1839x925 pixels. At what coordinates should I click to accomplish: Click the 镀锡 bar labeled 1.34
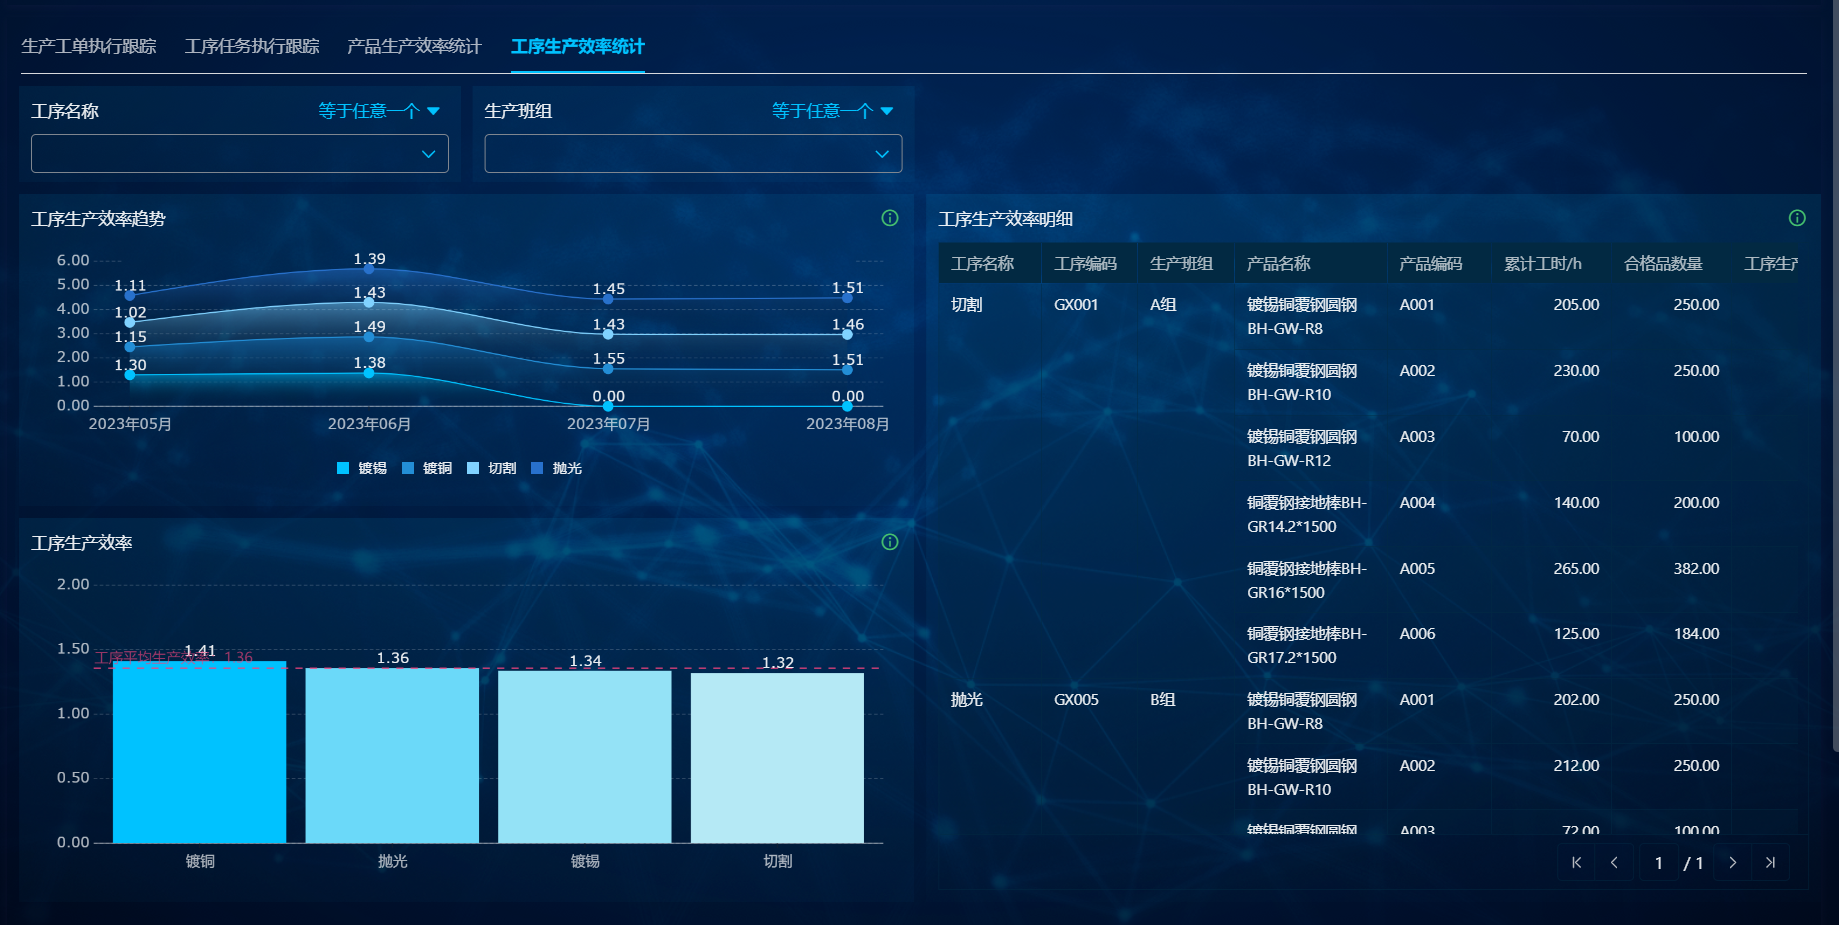[585, 757]
